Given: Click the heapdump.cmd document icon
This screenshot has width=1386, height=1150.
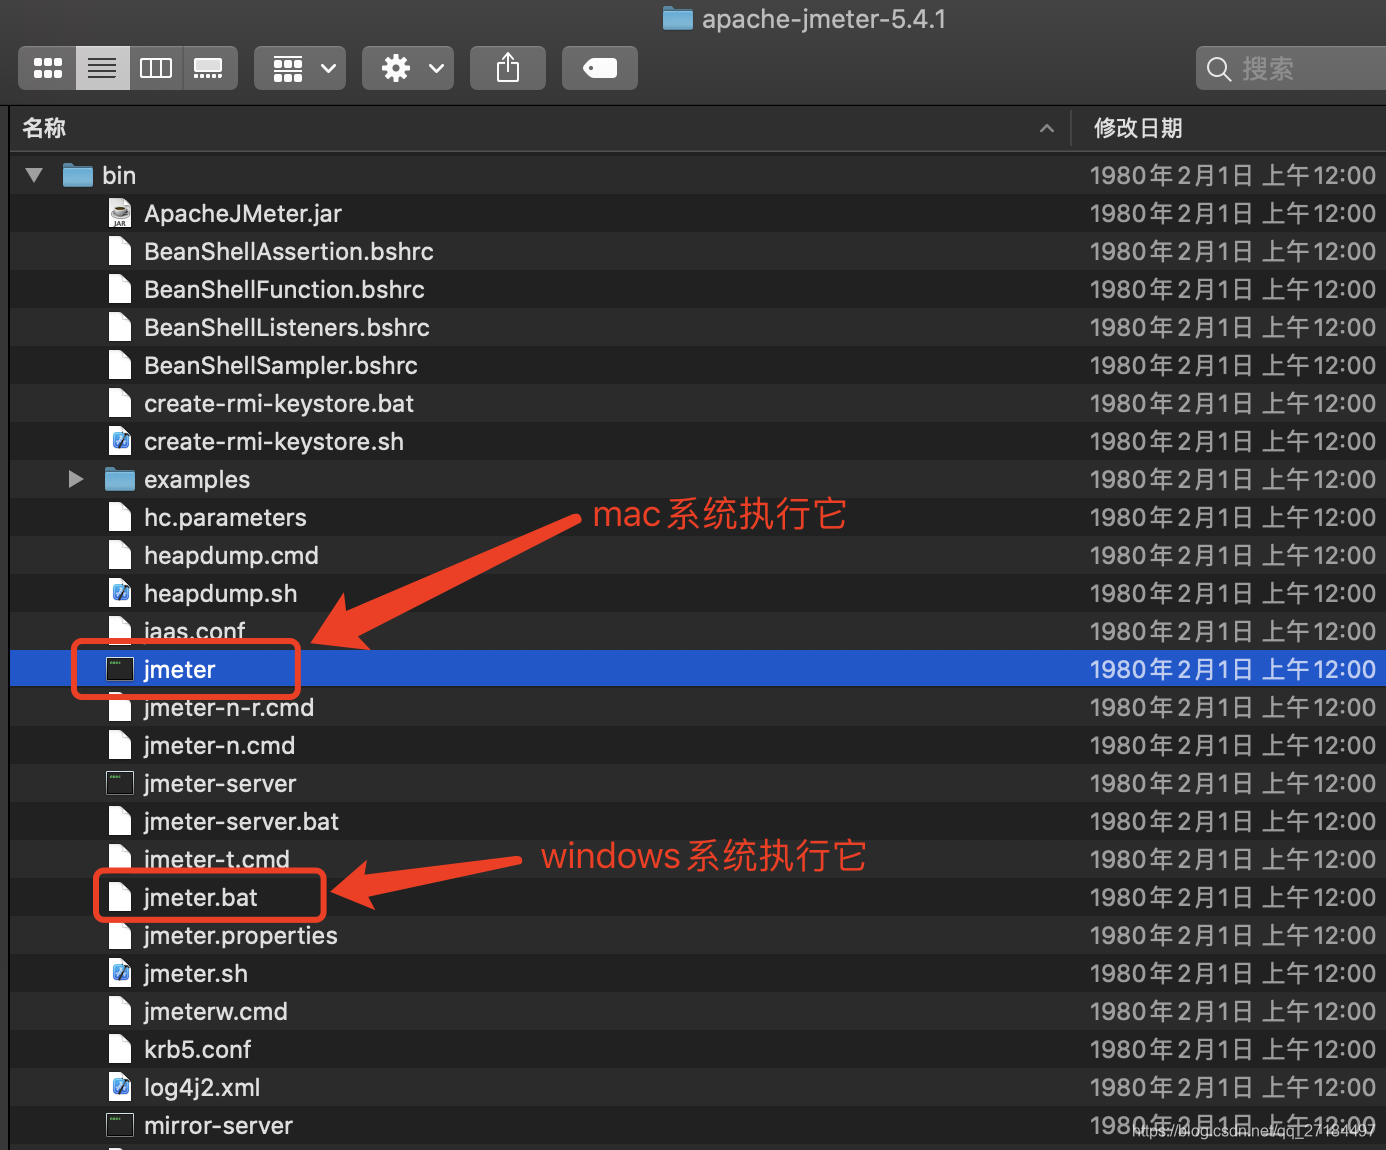Looking at the screenshot, I should click(x=120, y=555).
